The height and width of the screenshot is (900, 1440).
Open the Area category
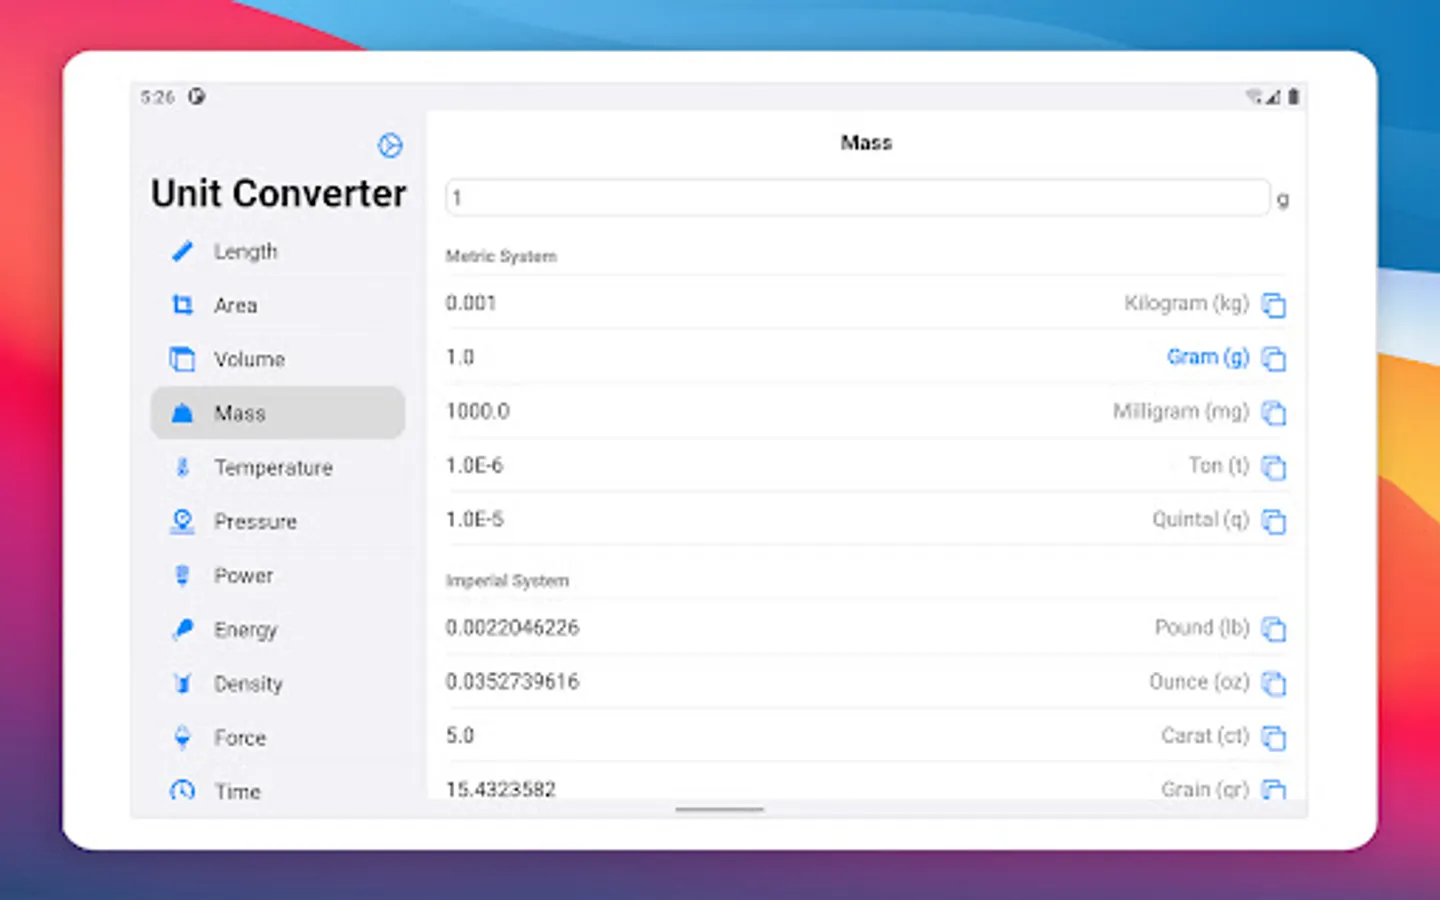click(278, 305)
